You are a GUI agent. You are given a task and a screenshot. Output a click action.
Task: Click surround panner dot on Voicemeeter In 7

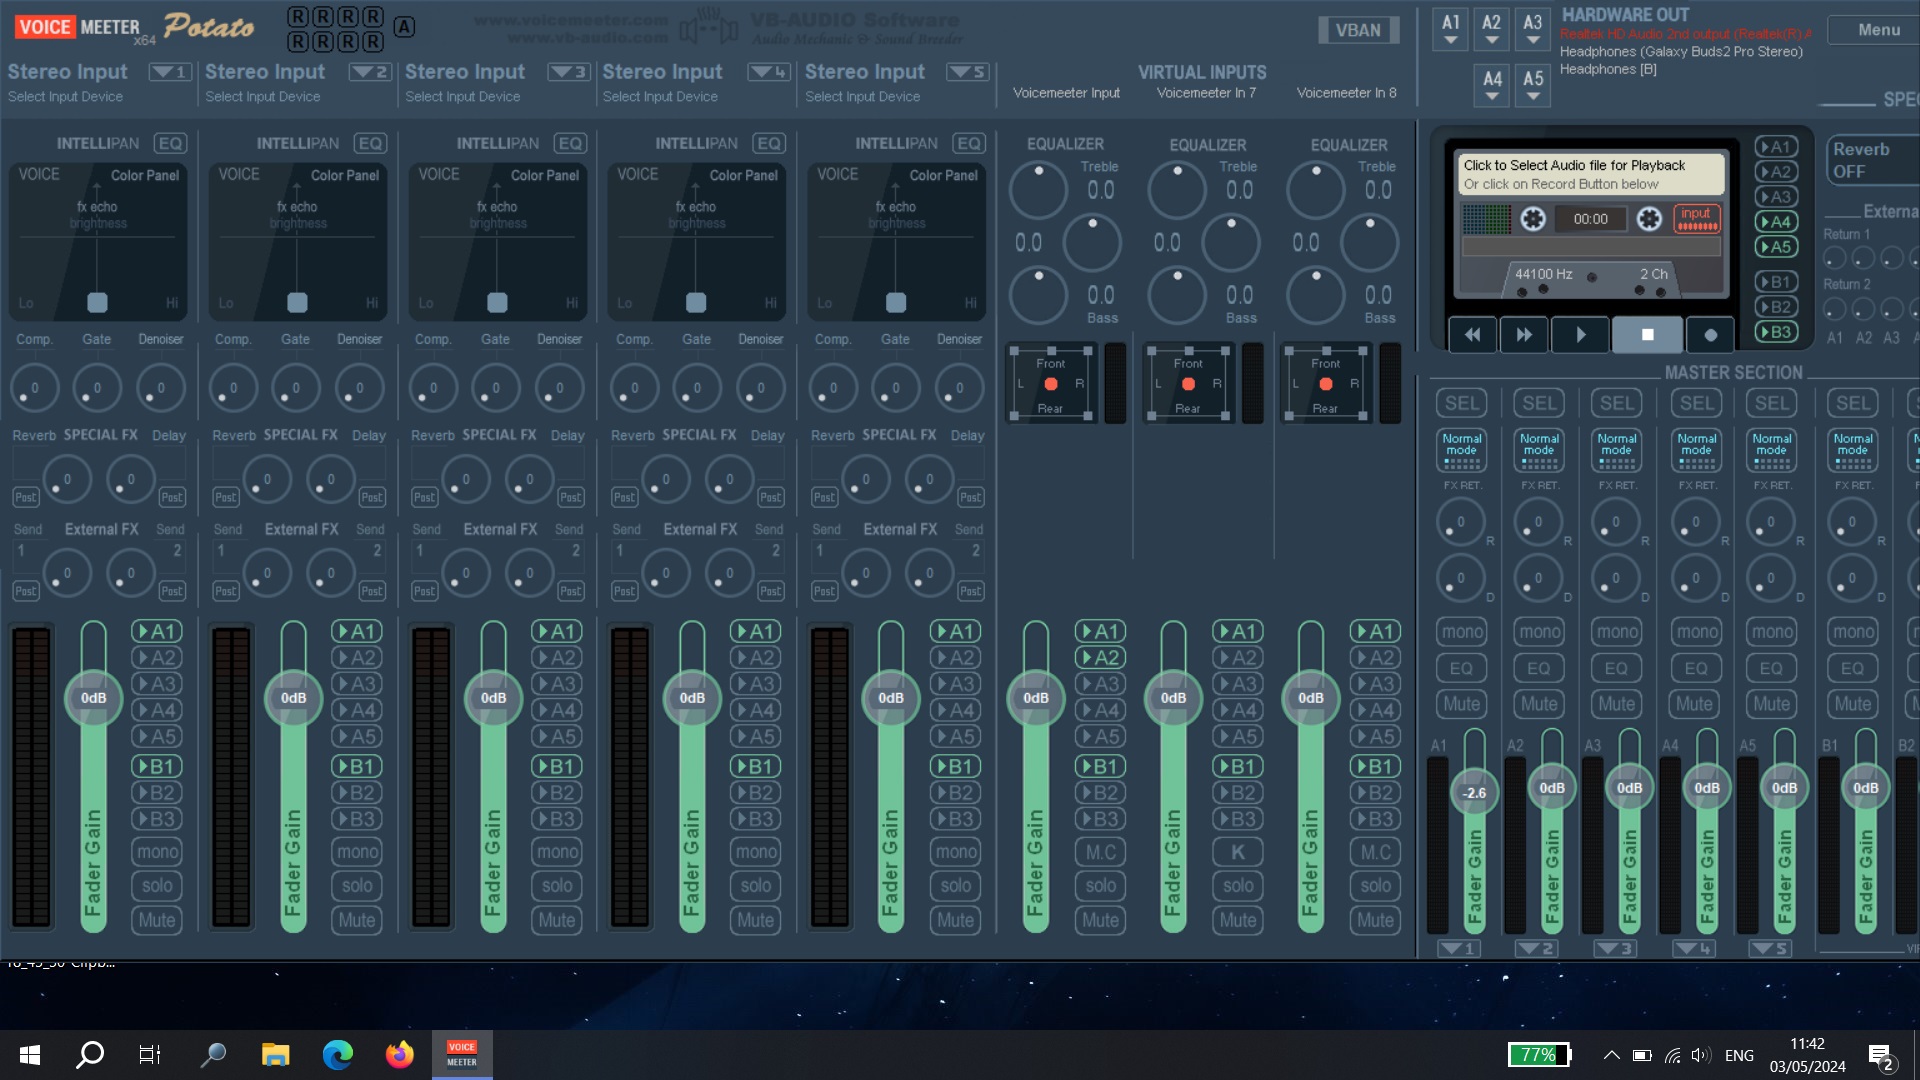pos(1188,384)
